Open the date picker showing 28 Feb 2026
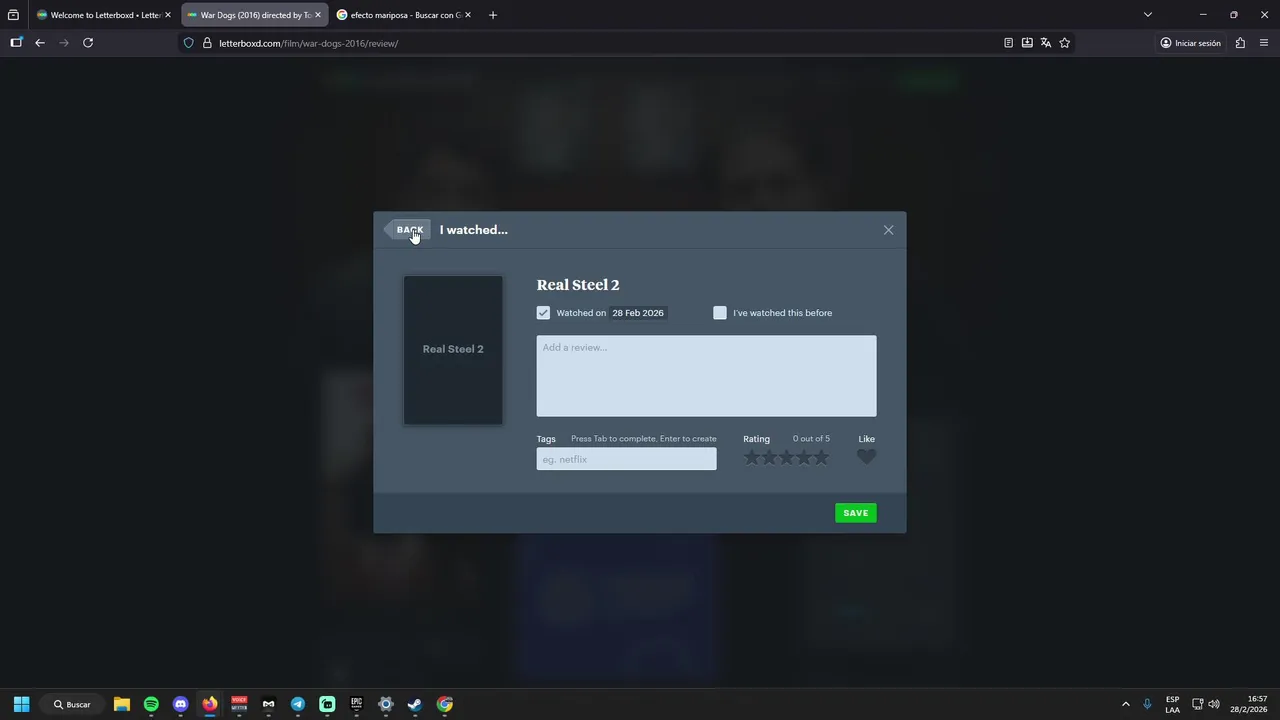The image size is (1280, 720). pos(638,313)
